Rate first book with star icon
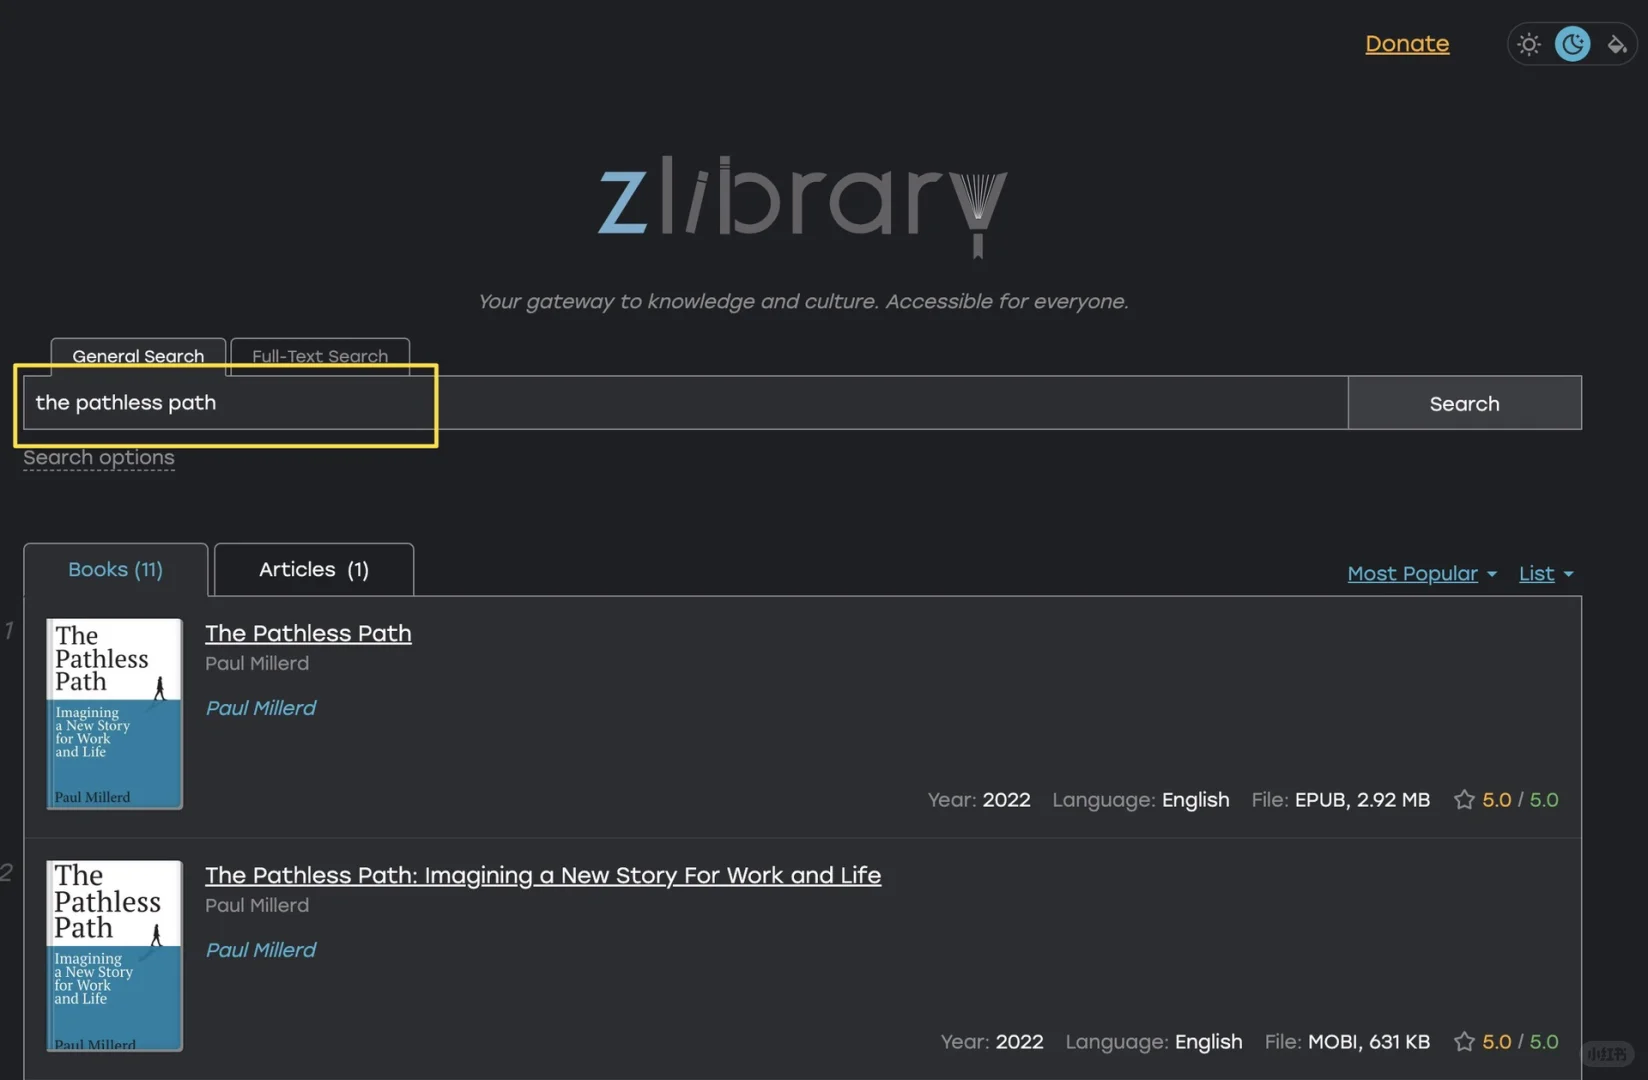The image size is (1648, 1080). 1464,800
